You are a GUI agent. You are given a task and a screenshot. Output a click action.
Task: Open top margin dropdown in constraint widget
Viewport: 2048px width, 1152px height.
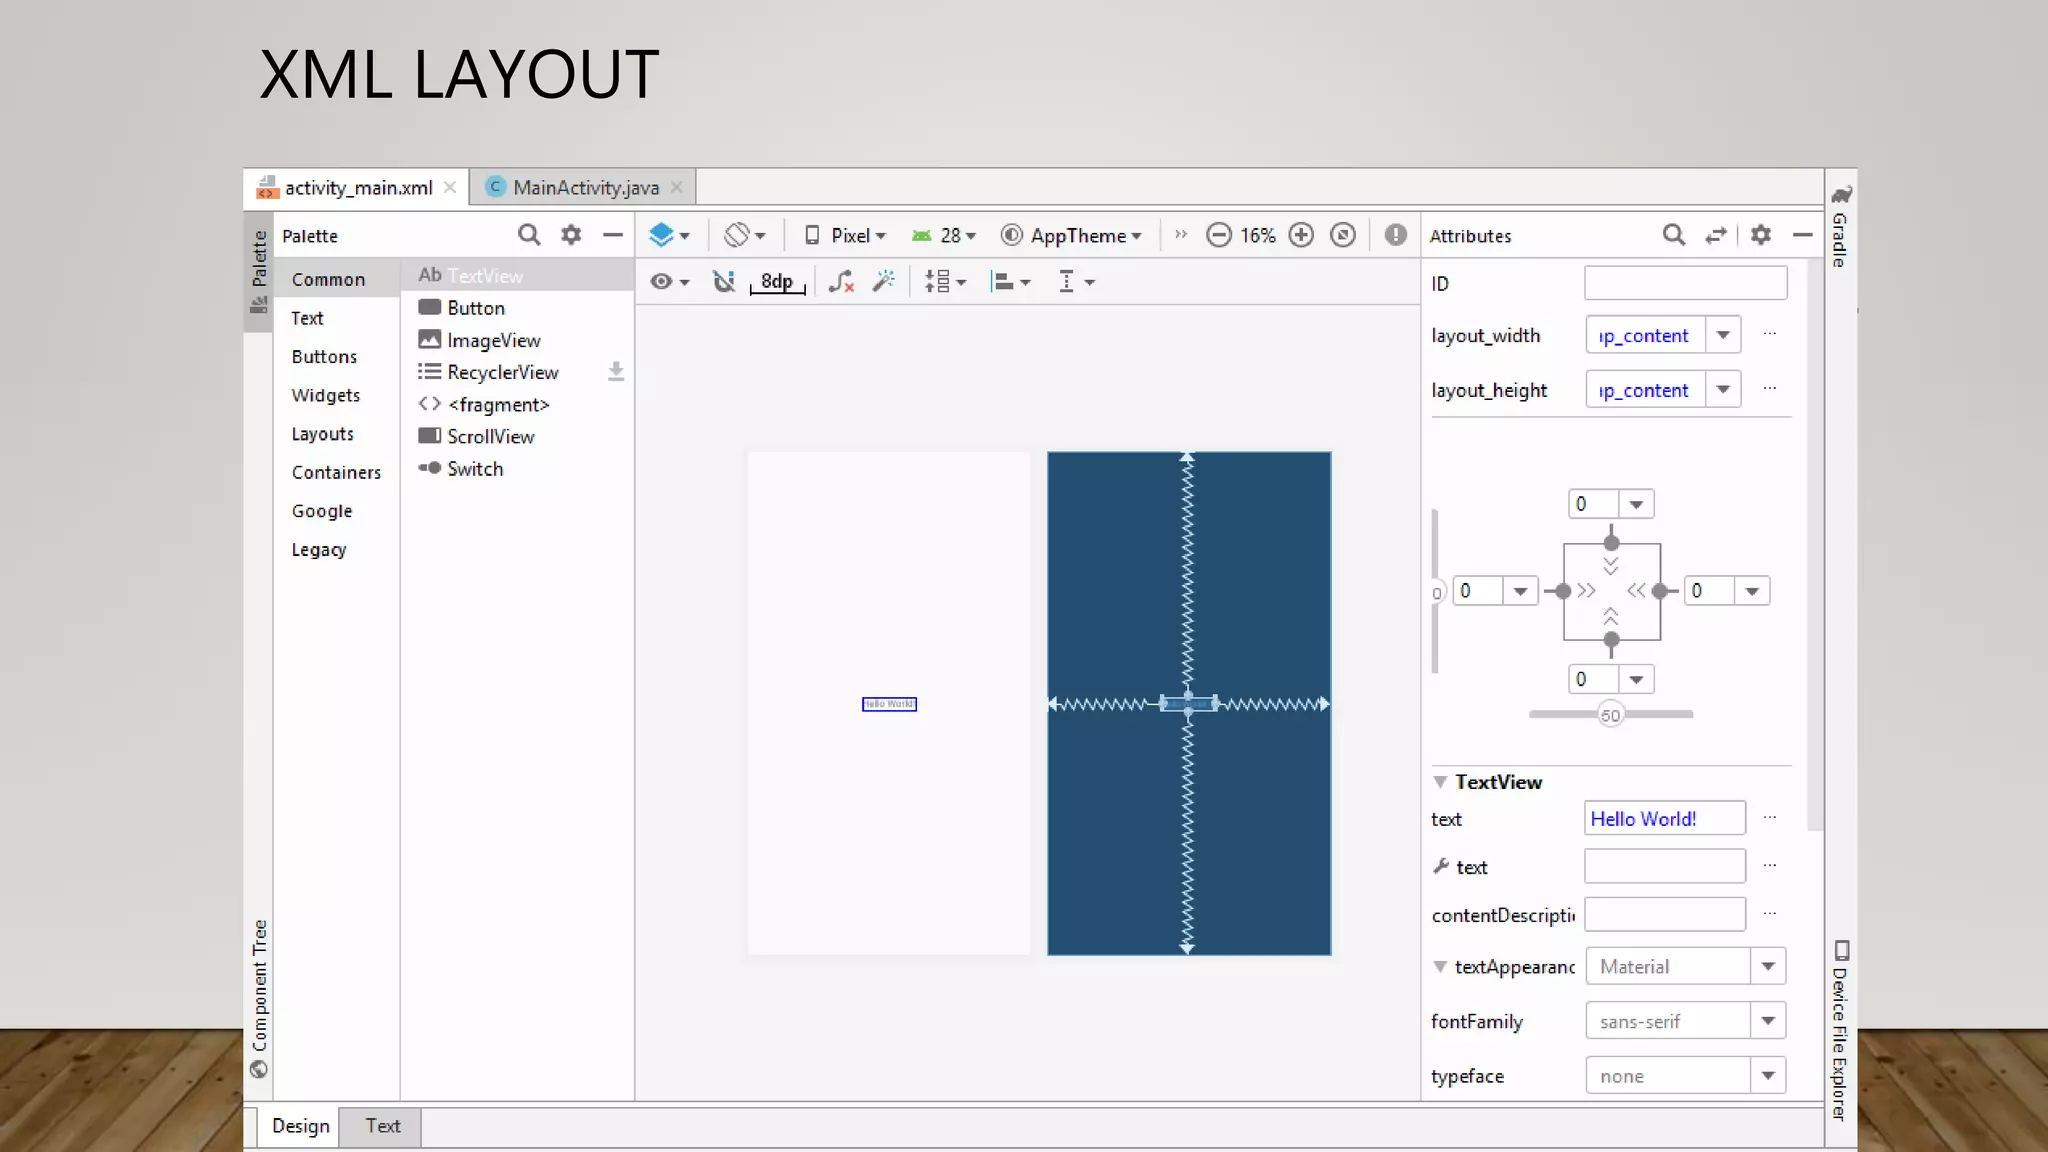[1636, 504]
